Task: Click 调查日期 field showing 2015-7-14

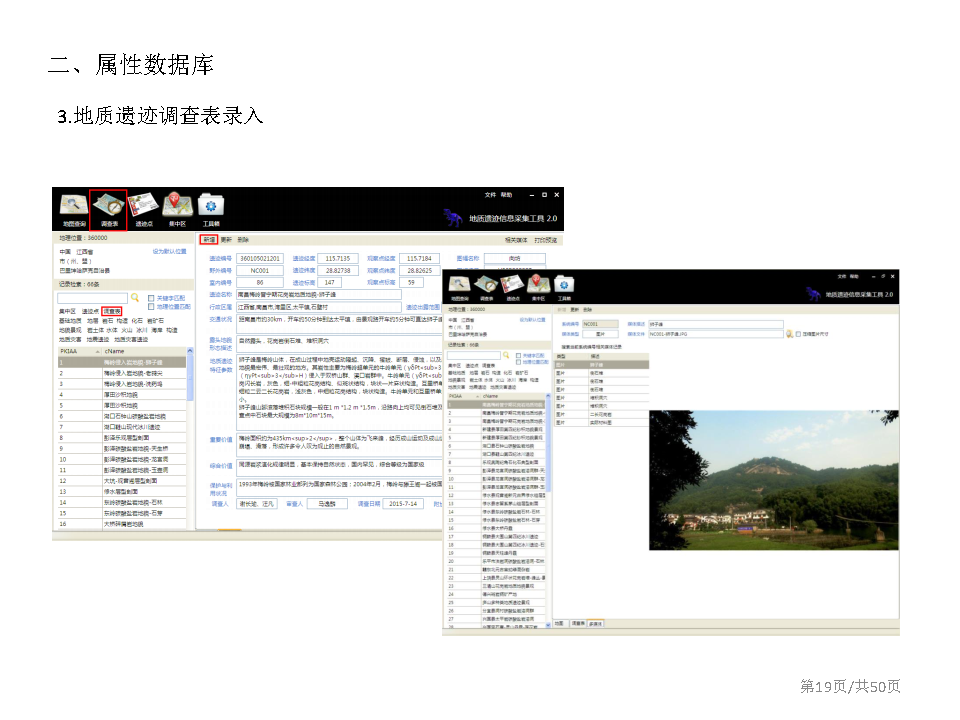Action: (403, 503)
